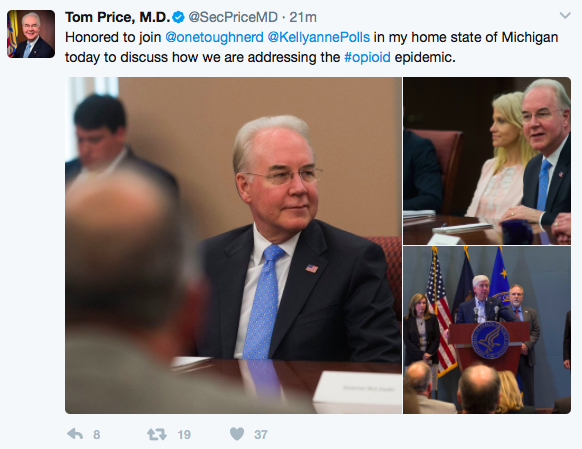Image resolution: width=582 pixels, height=449 pixels.
Task: Open the top-right photo with the blonde woman
Action: tap(487, 161)
